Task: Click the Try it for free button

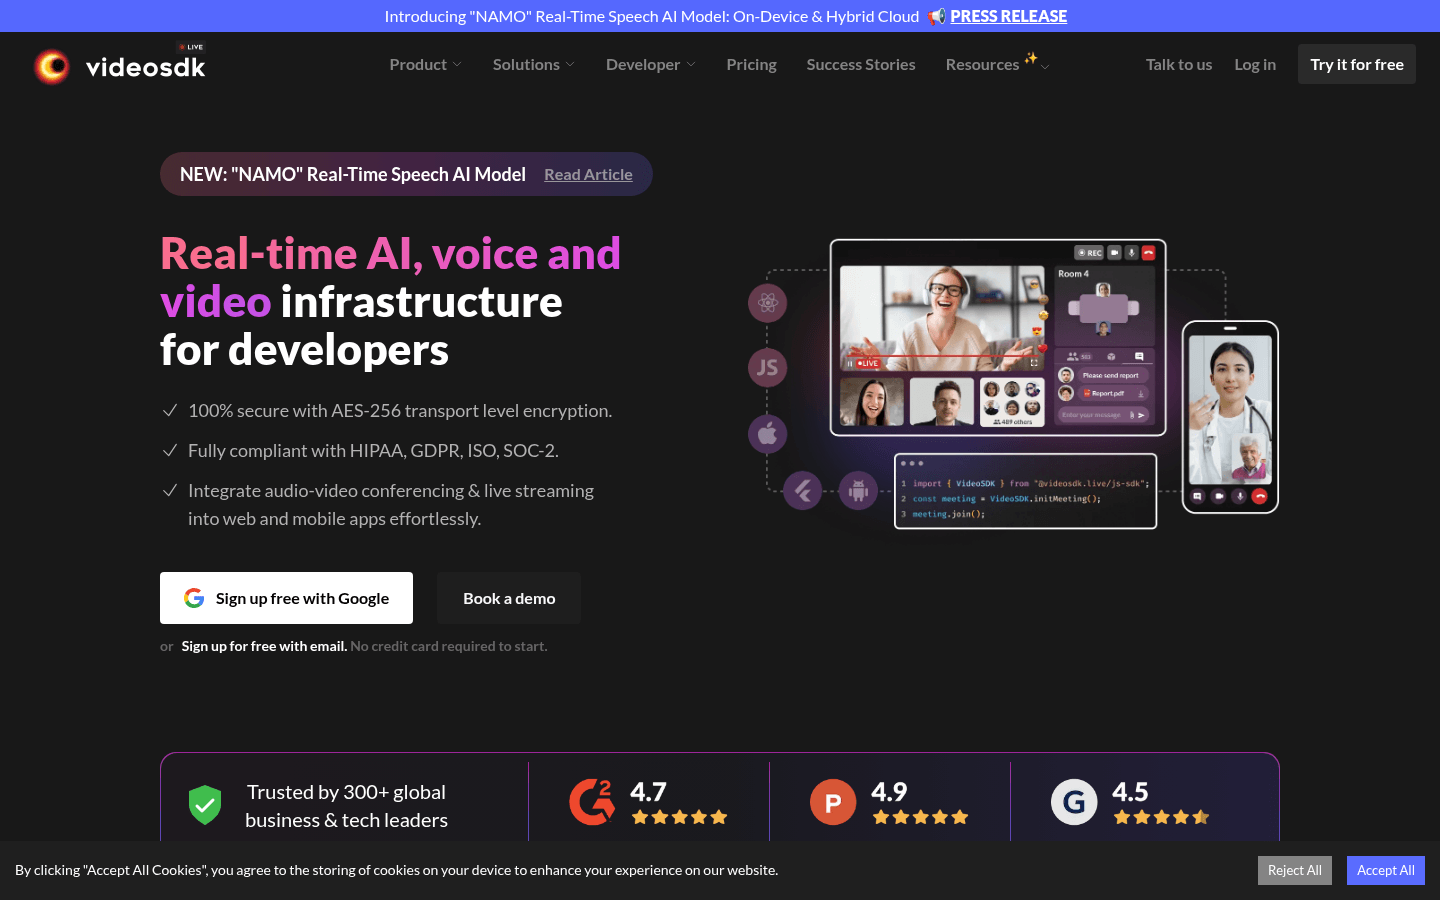Action: click(1357, 64)
